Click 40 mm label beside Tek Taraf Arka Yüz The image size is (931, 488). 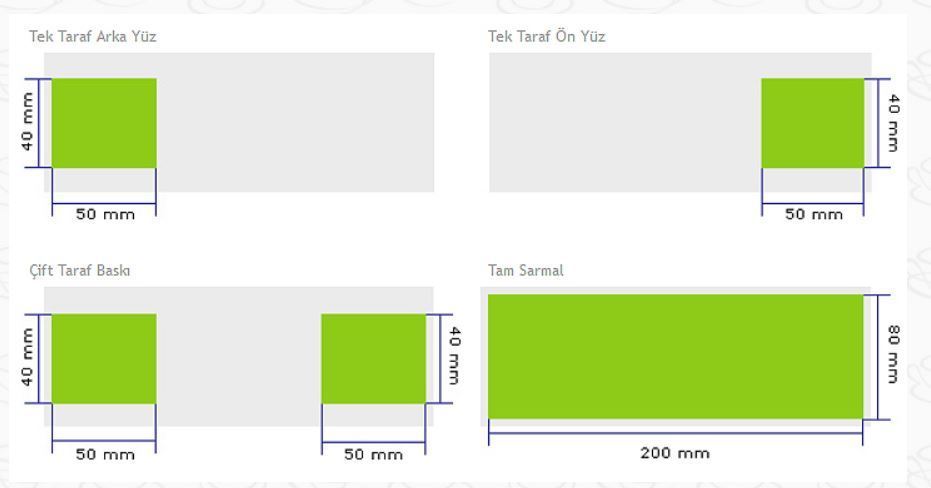click(27, 122)
